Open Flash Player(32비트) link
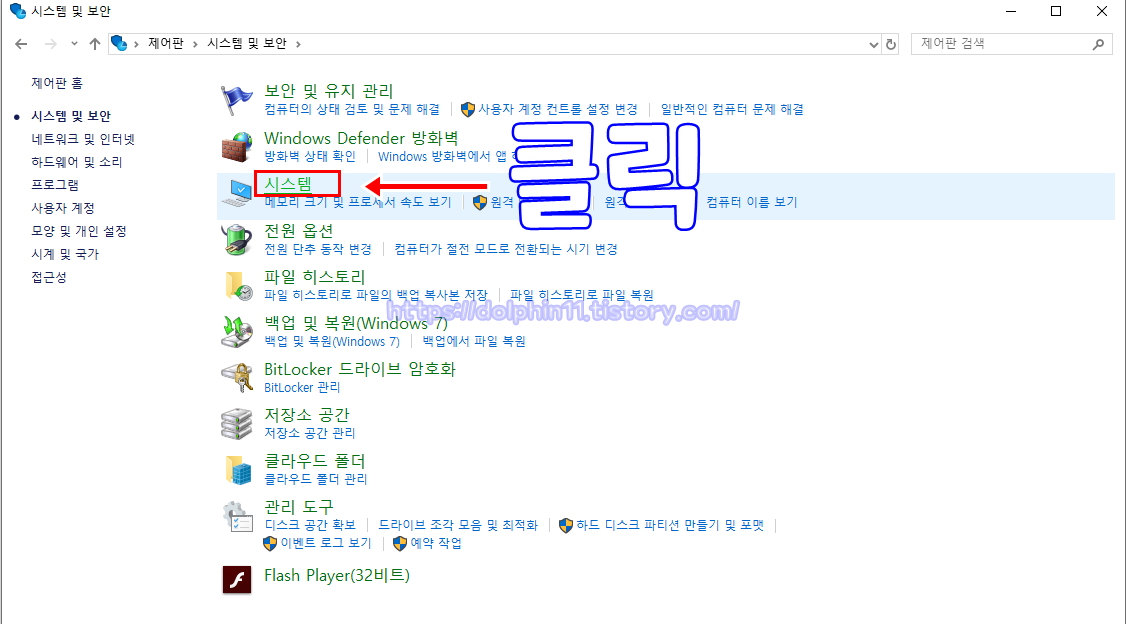 point(337,575)
